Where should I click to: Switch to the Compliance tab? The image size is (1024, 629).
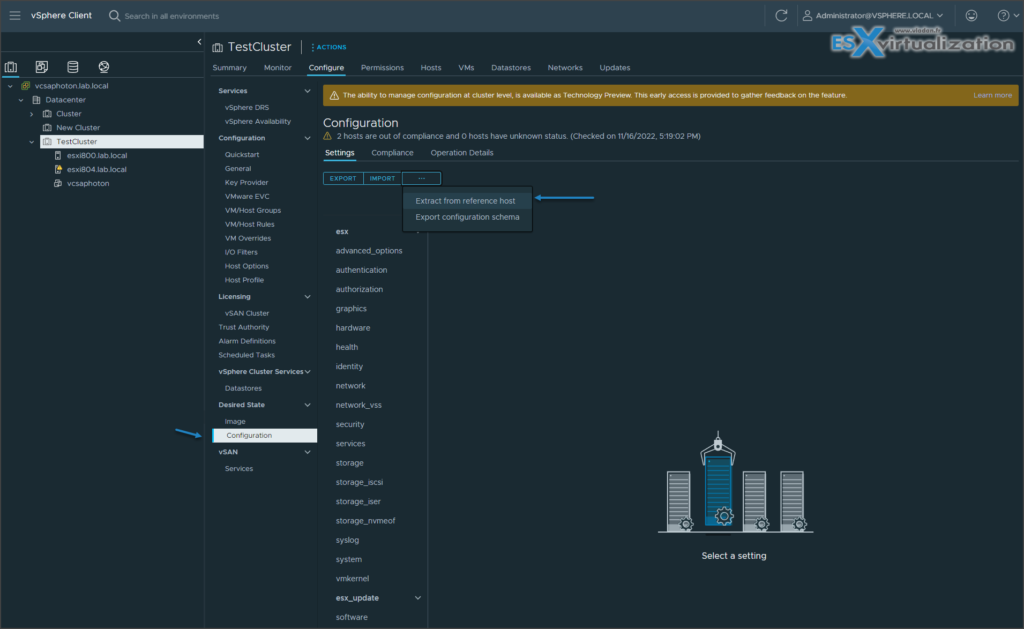pyautogui.click(x=392, y=152)
